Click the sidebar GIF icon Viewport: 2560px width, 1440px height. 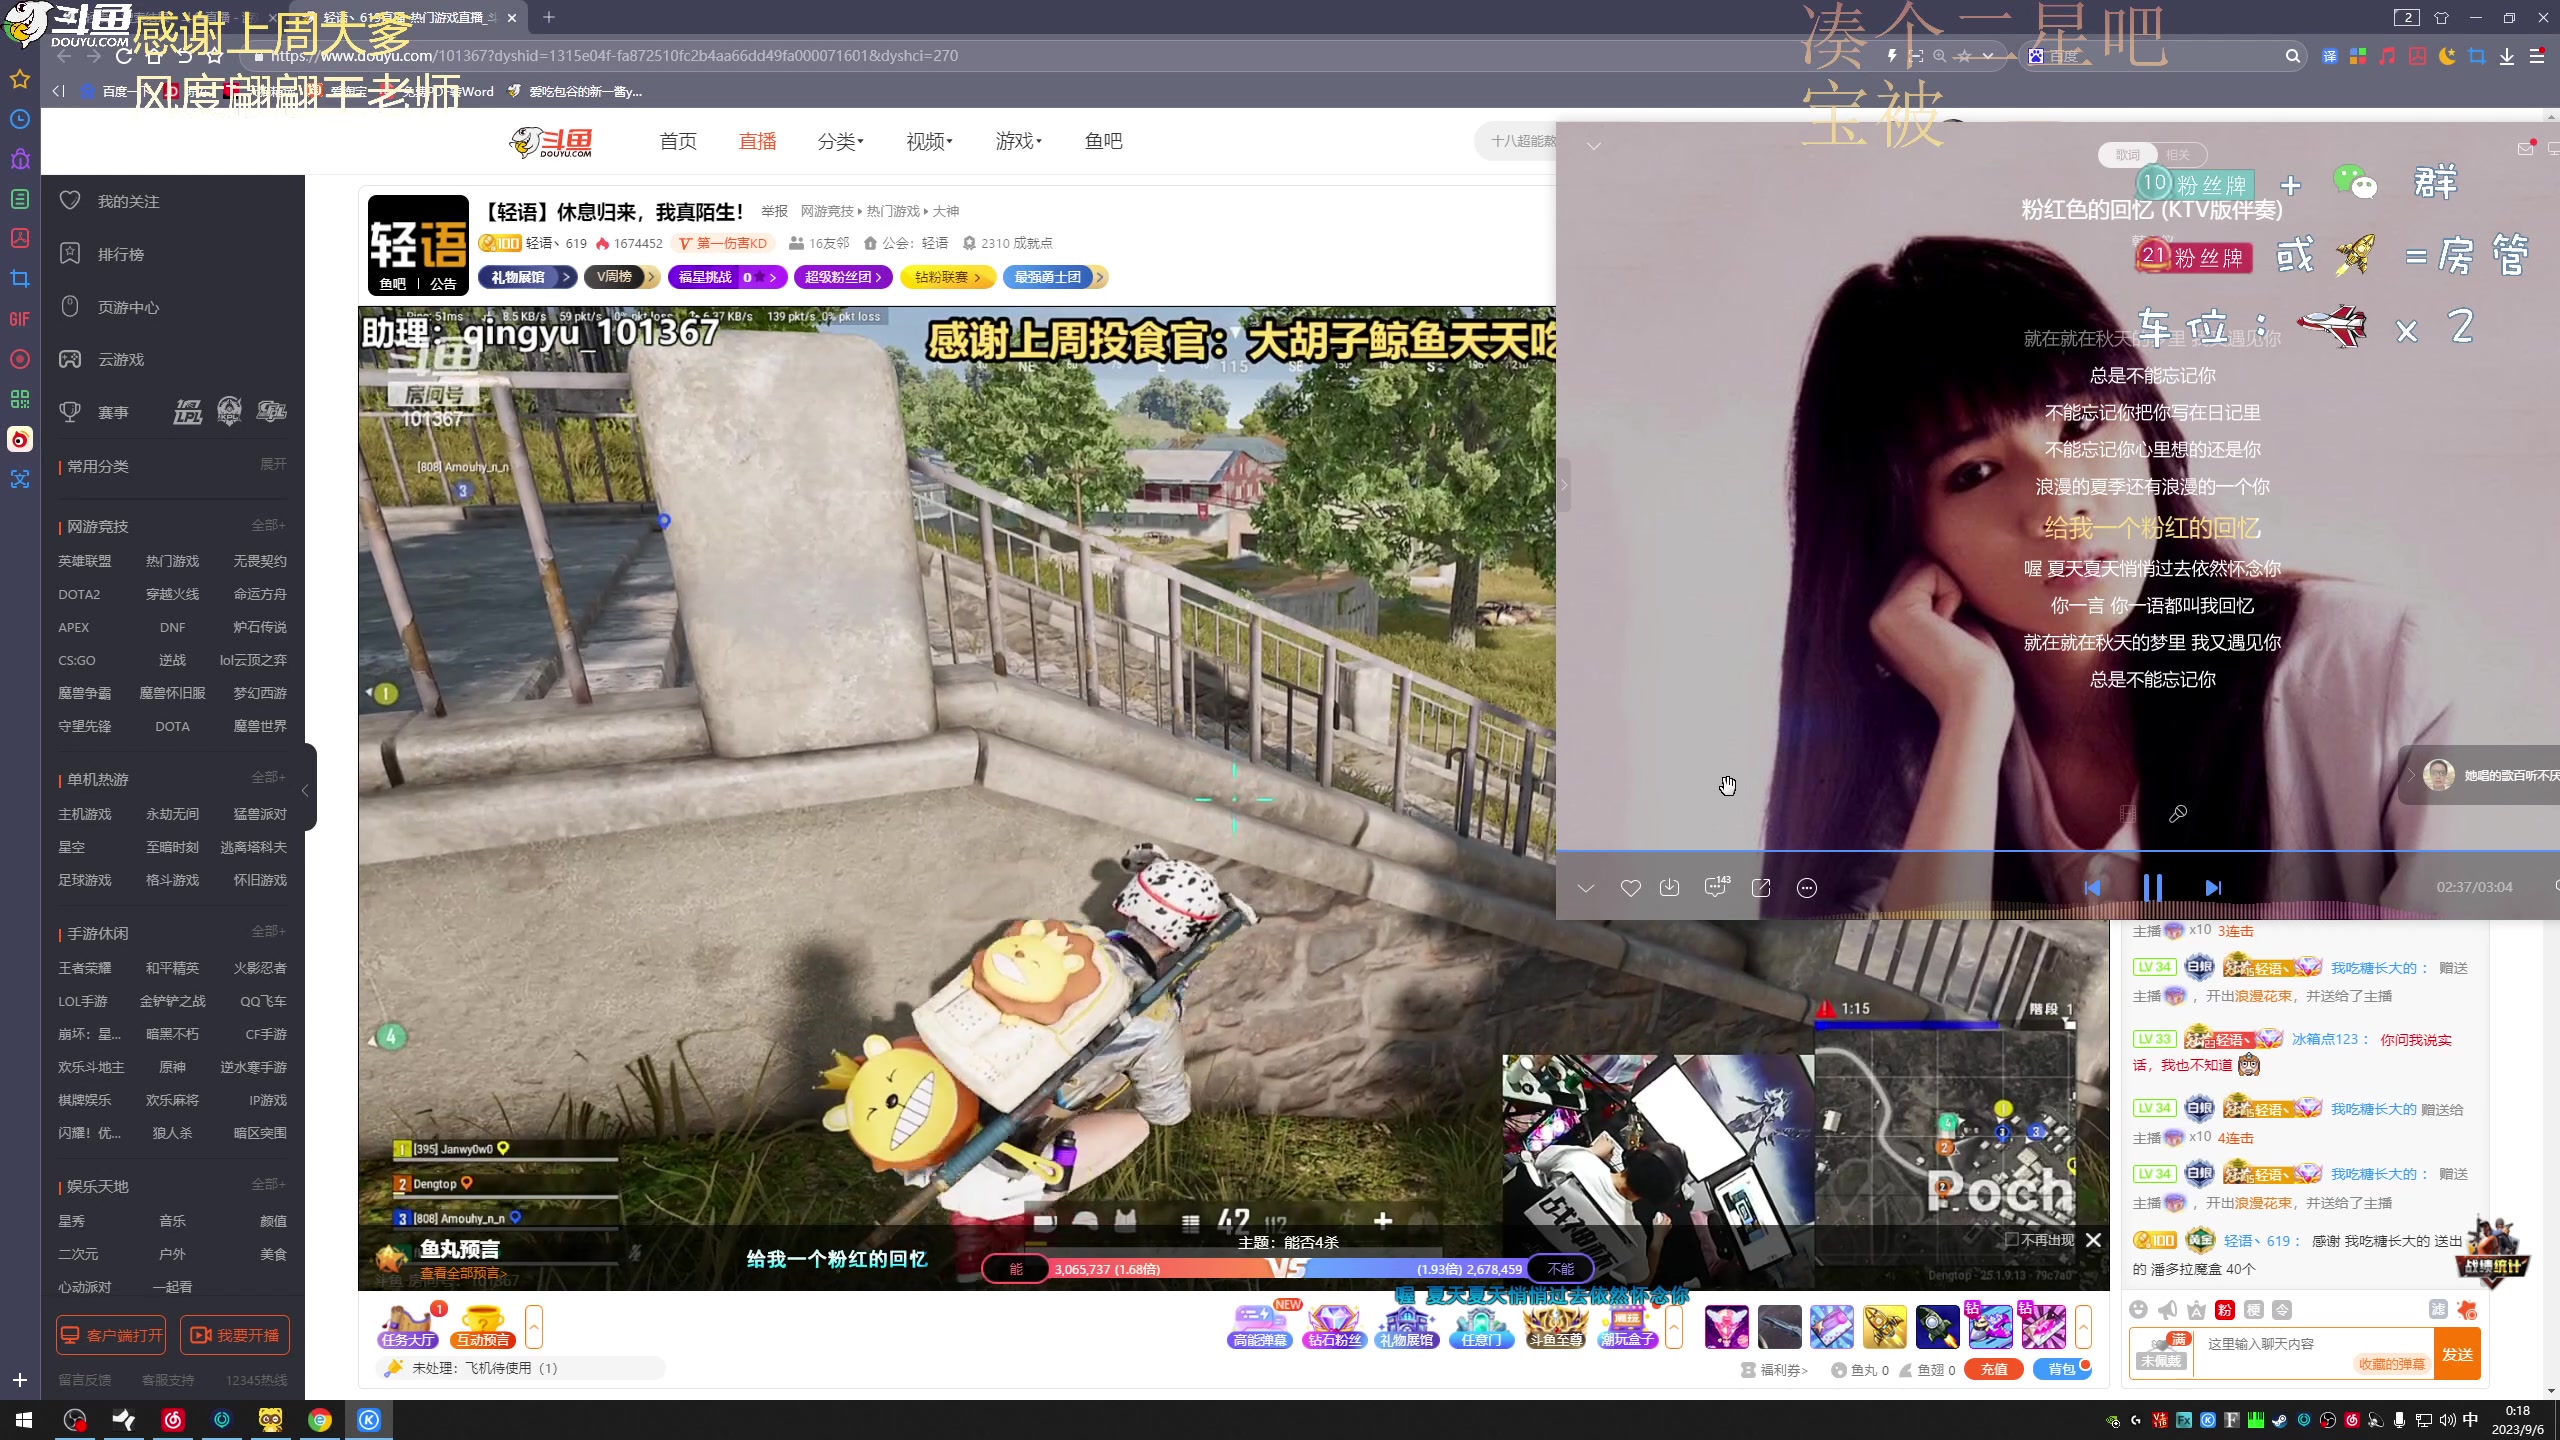pyautogui.click(x=20, y=319)
